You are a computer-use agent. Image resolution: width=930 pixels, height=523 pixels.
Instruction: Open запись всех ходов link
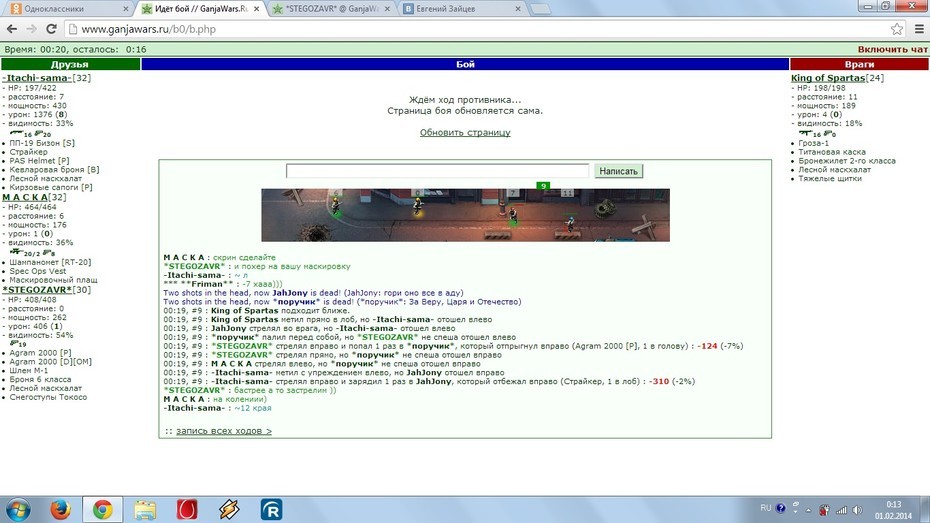point(224,431)
